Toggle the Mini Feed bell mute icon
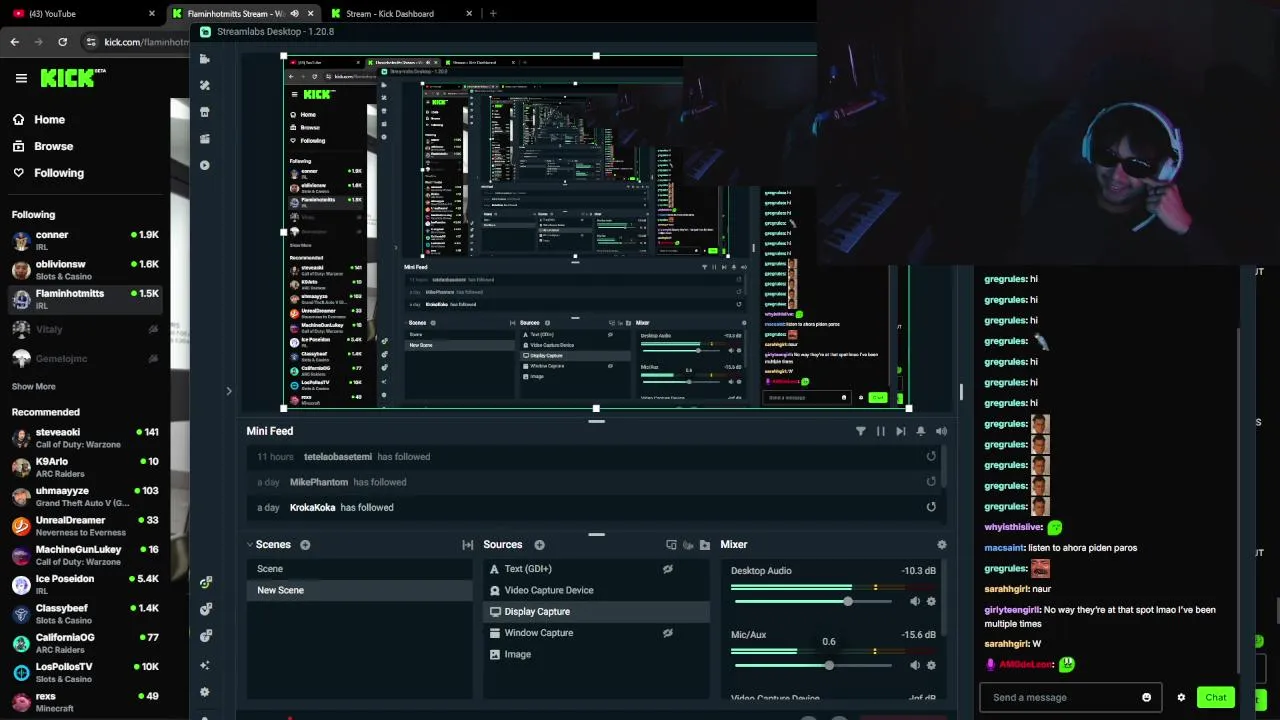The height and width of the screenshot is (720, 1280). pyautogui.click(x=921, y=431)
